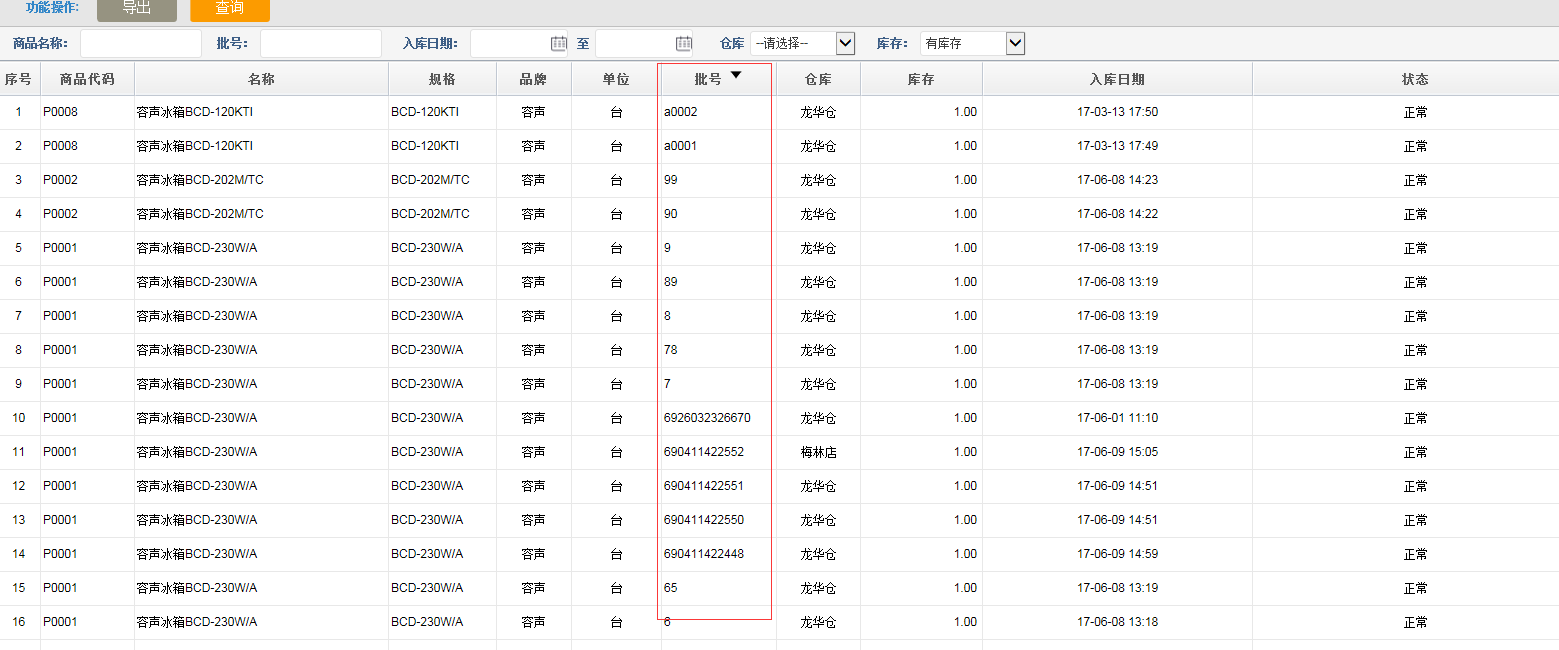The height and width of the screenshot is (650, 1559).
Task: Click entry date 17-06-09 14:59
Action: [x=1117, y=554]
